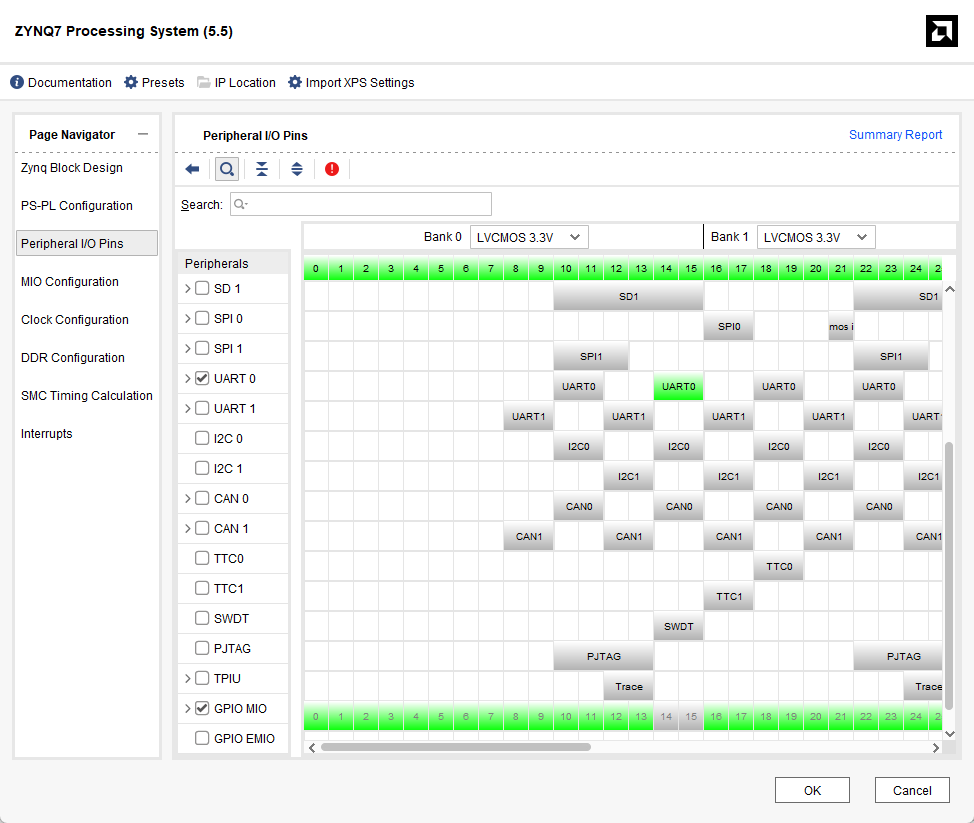The image size is (974, 823).
Task: Click the horizontal scrollbar thumb
Action: [455, 747]
